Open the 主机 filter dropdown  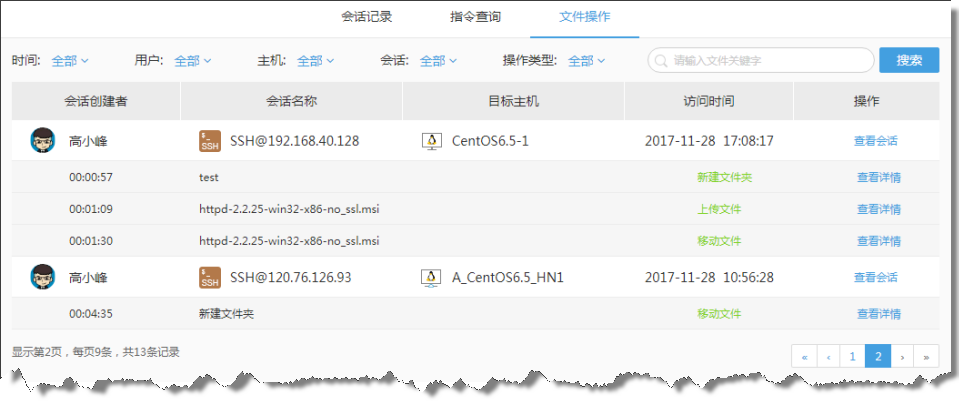coord(316,61)
